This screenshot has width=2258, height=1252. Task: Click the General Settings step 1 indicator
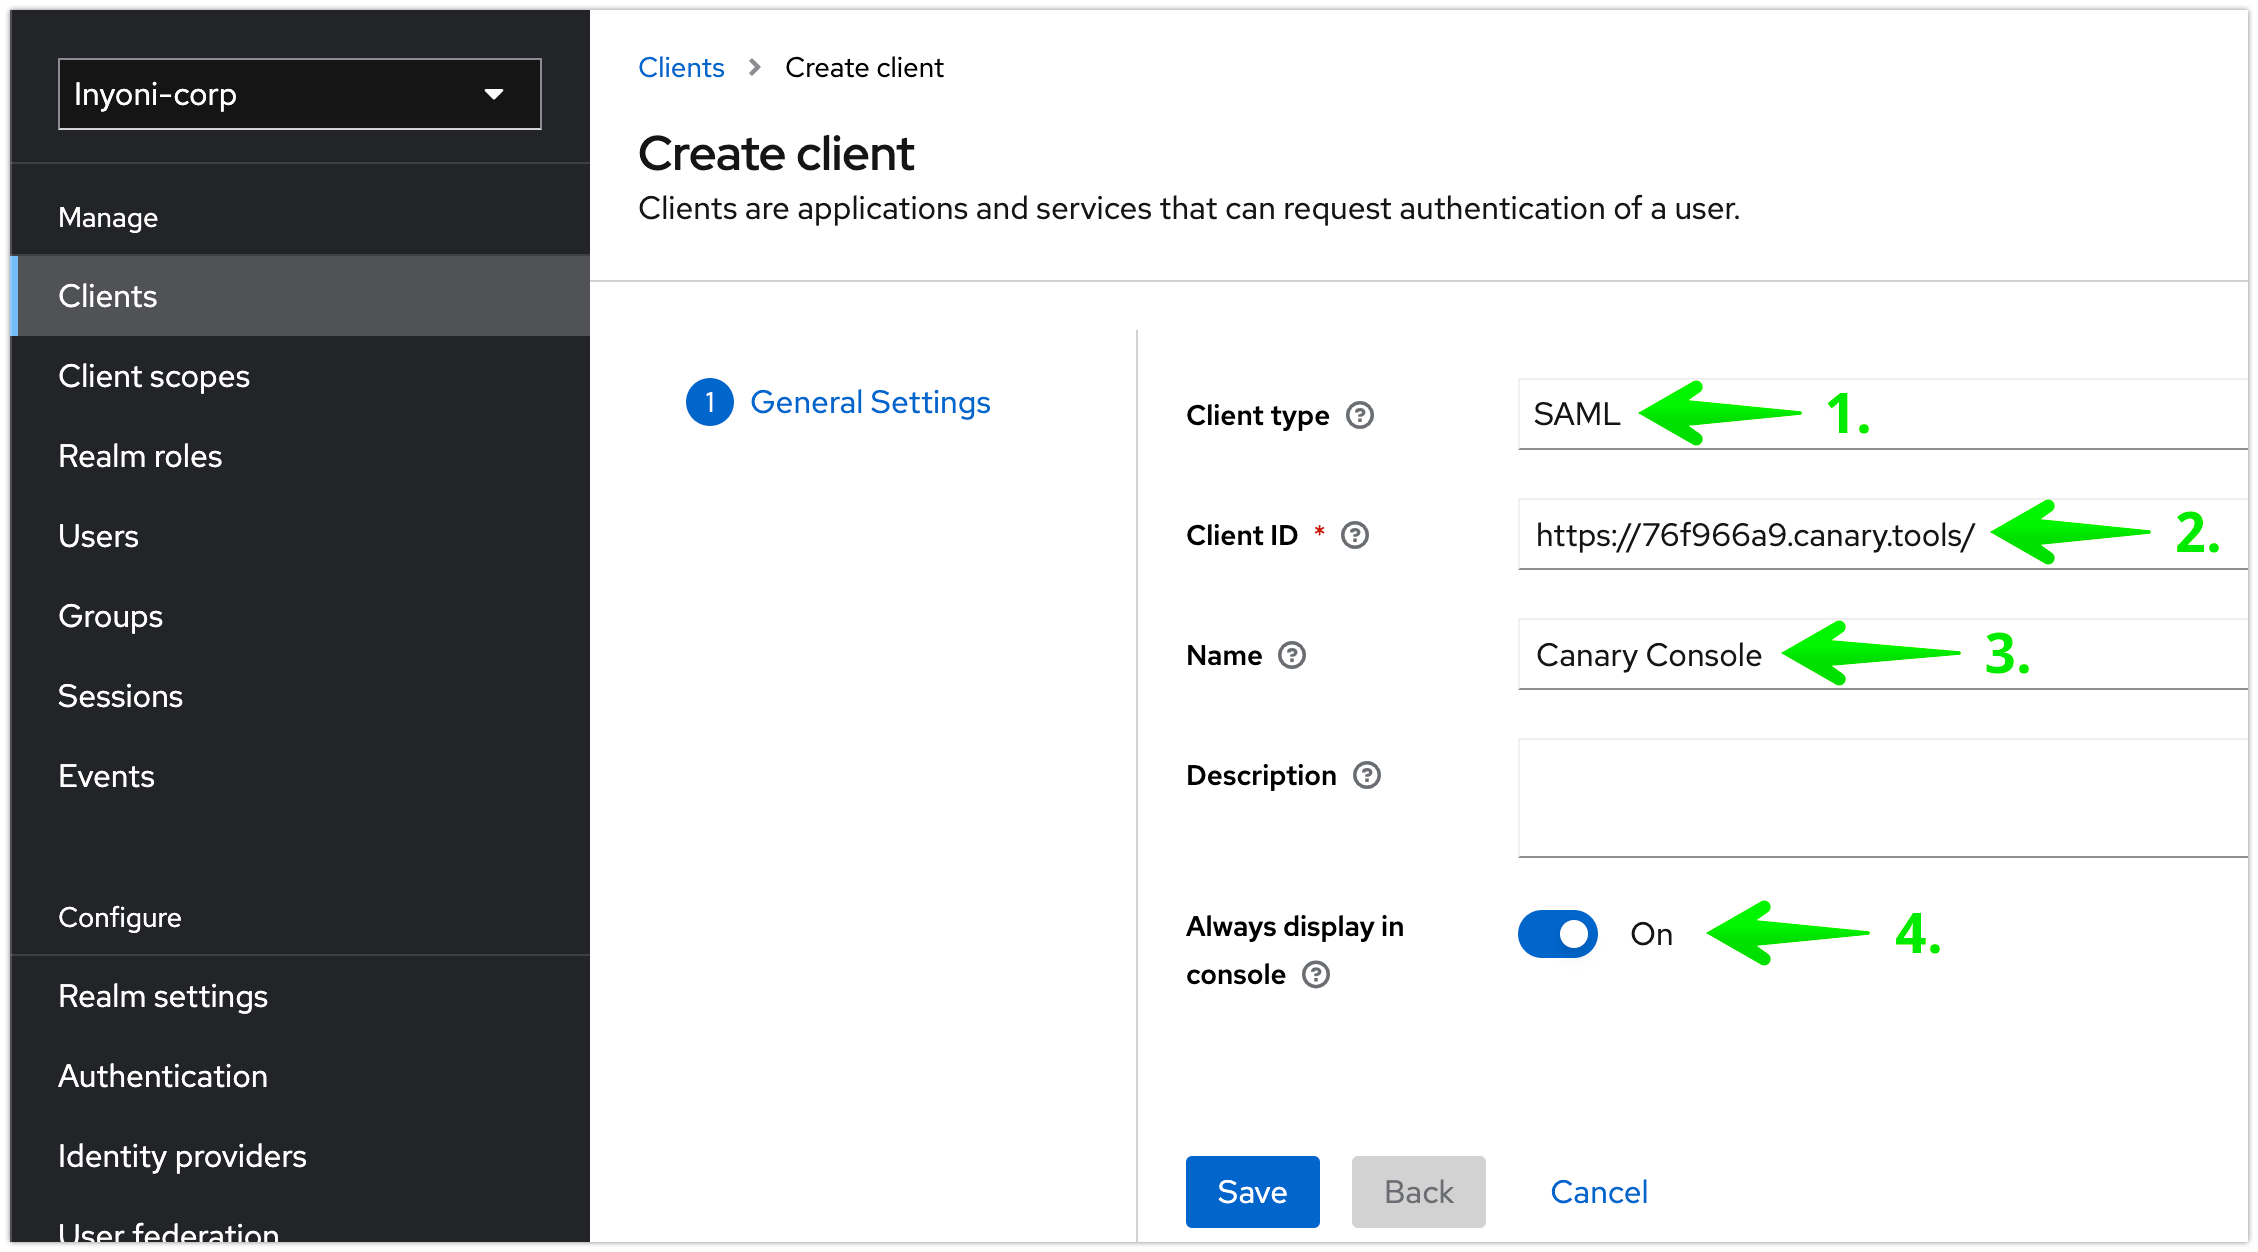point(709,402)
